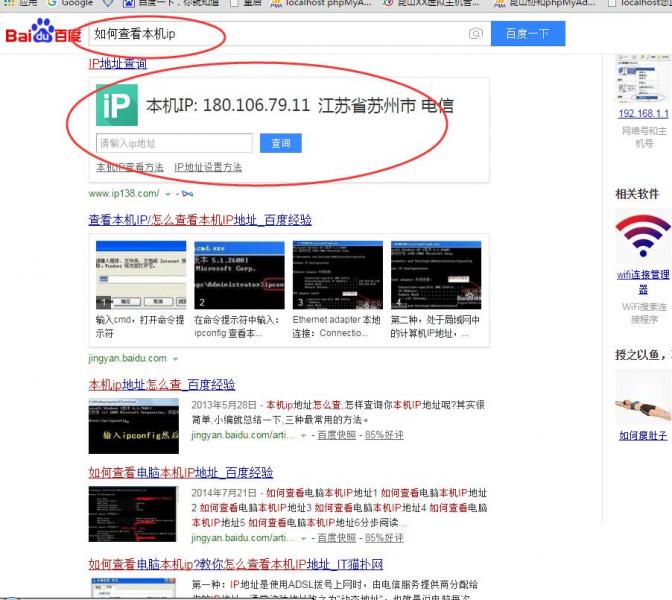Image resolution: width=672 pixels, height=600 pixels.
Task: Click the icon after the www.ip138.com arrow
Action: 187,194
